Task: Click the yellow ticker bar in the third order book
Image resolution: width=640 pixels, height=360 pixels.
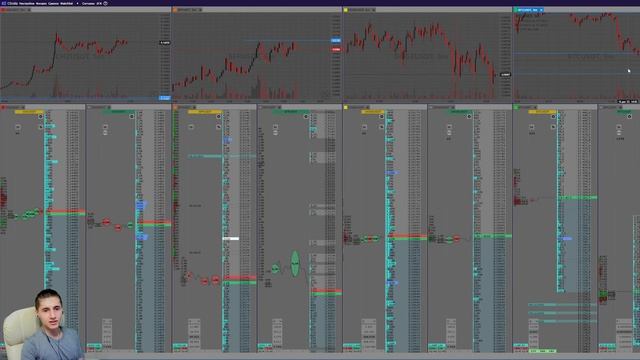Action: pyautogui.click(x=205, y=112)
